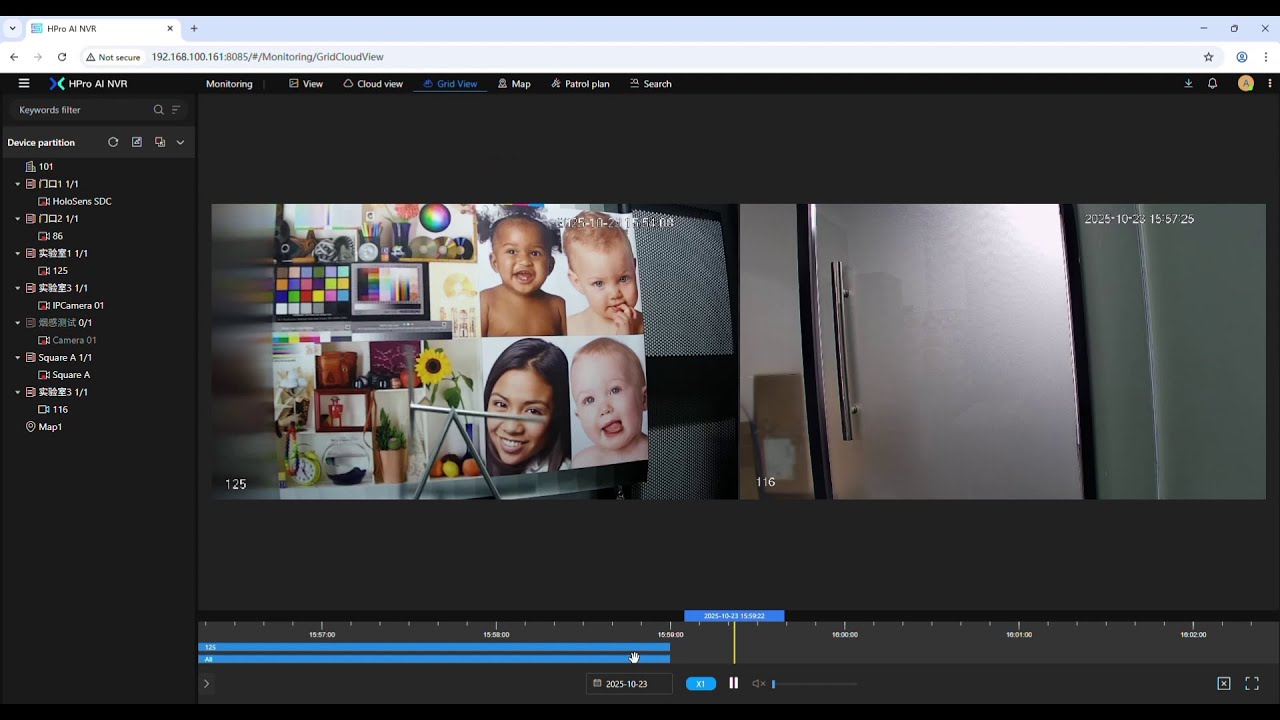Open the filter sort options icon
Screen dimensions: 1280x720
(176, 110)
